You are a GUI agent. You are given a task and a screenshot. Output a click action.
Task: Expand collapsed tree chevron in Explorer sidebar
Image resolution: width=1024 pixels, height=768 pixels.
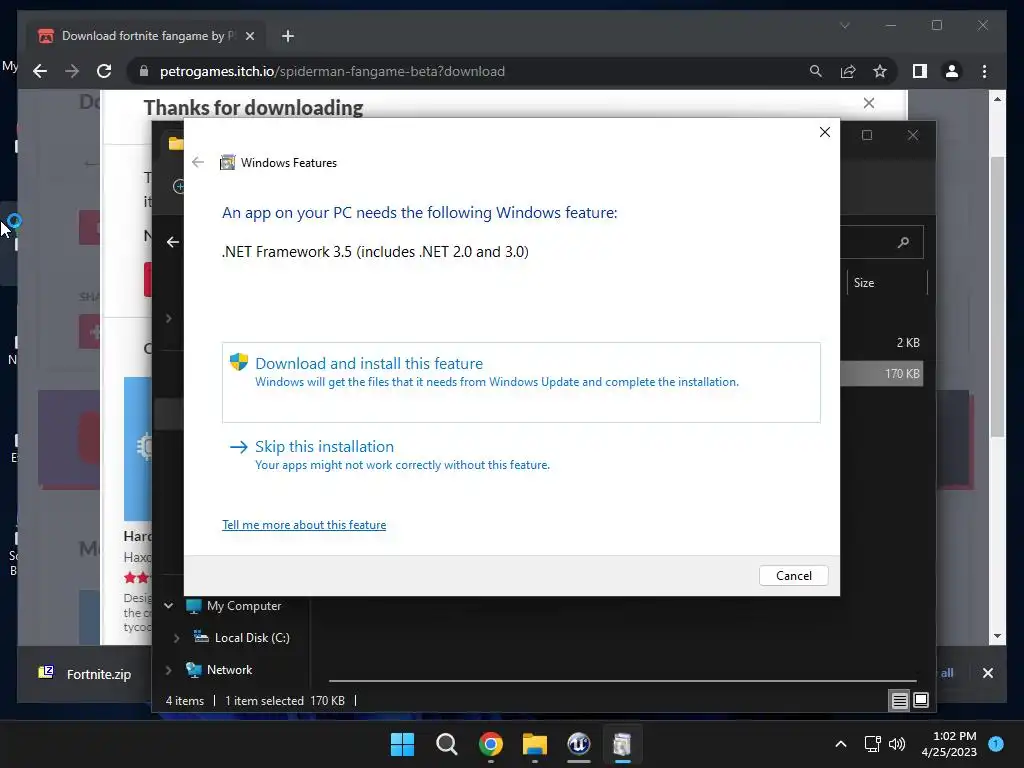(168, 319)
